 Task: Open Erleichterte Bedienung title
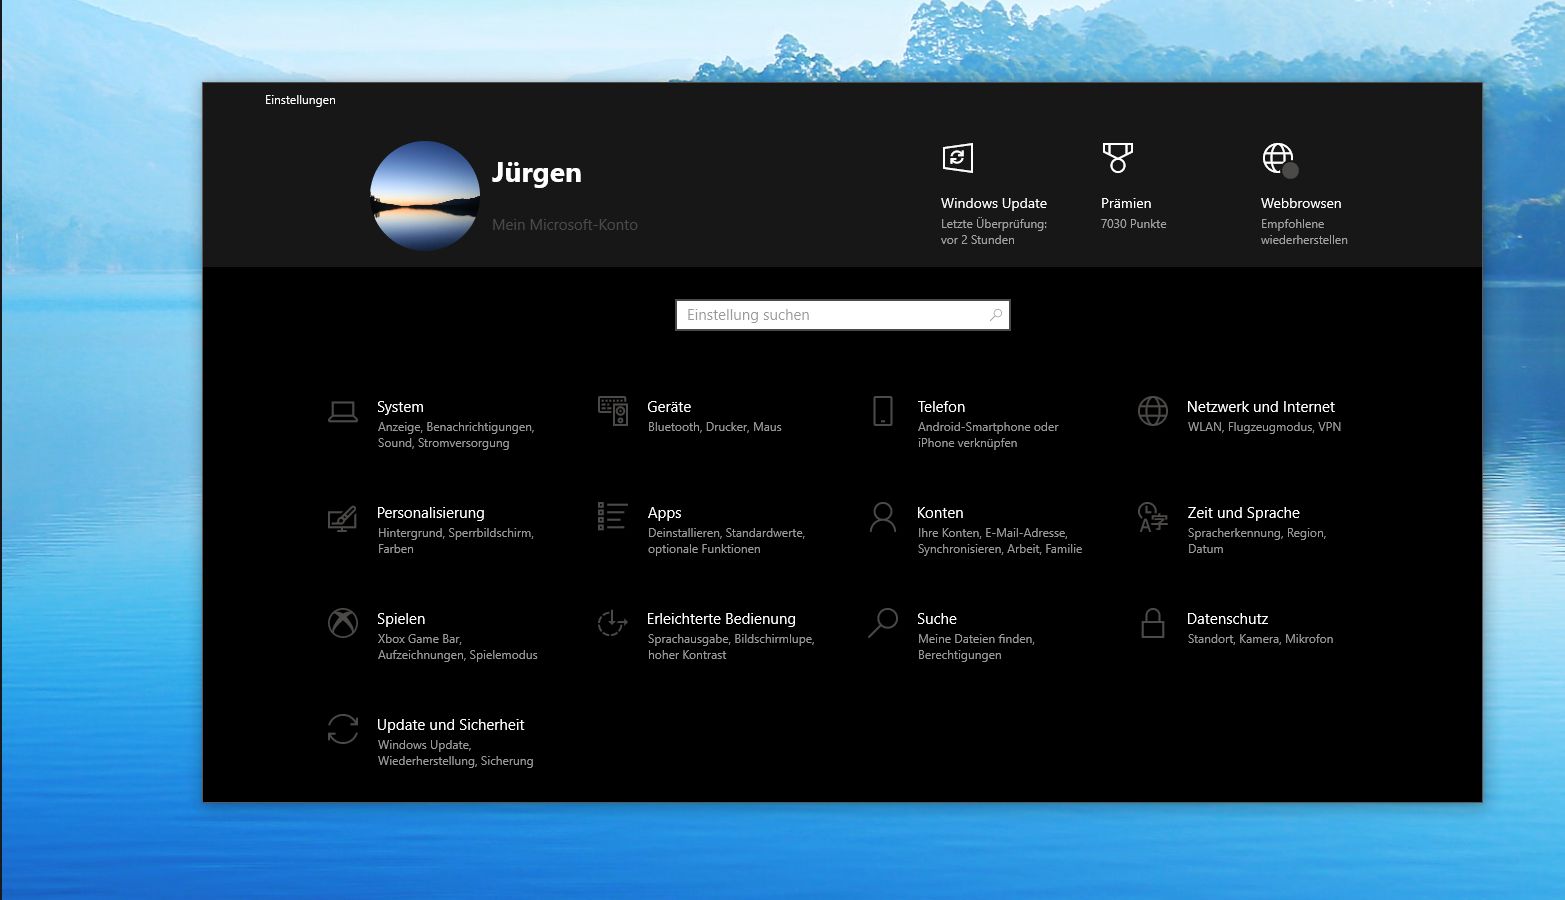tap(721, 619)
